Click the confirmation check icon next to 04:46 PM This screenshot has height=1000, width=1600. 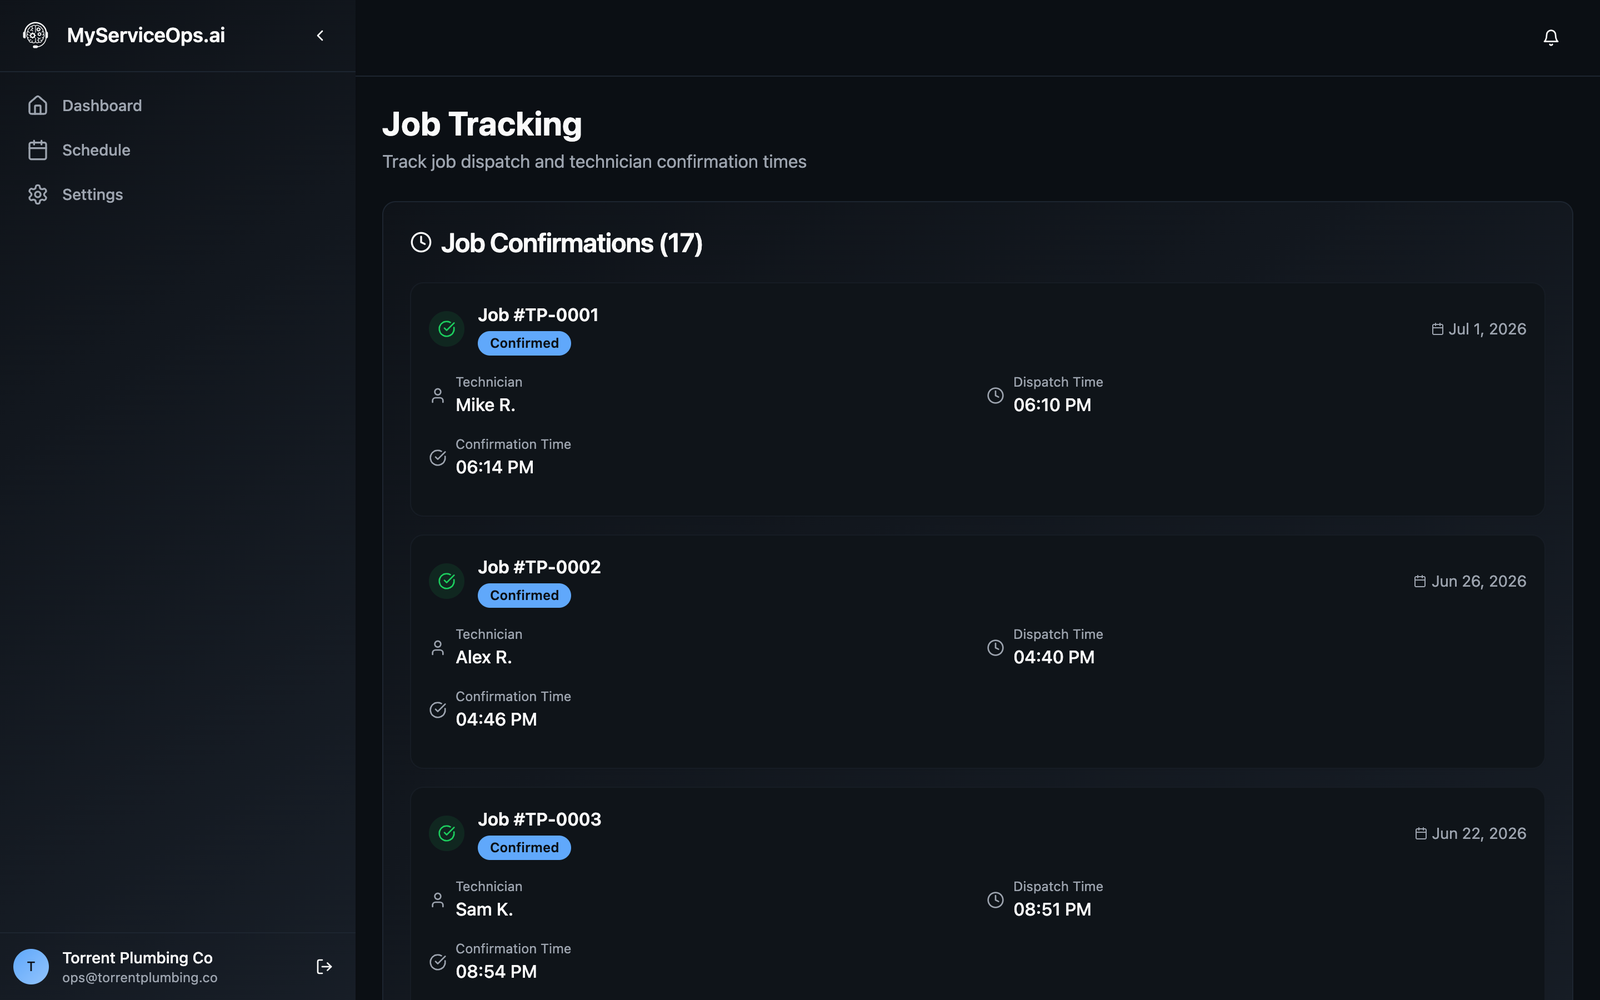pos(438,709)
